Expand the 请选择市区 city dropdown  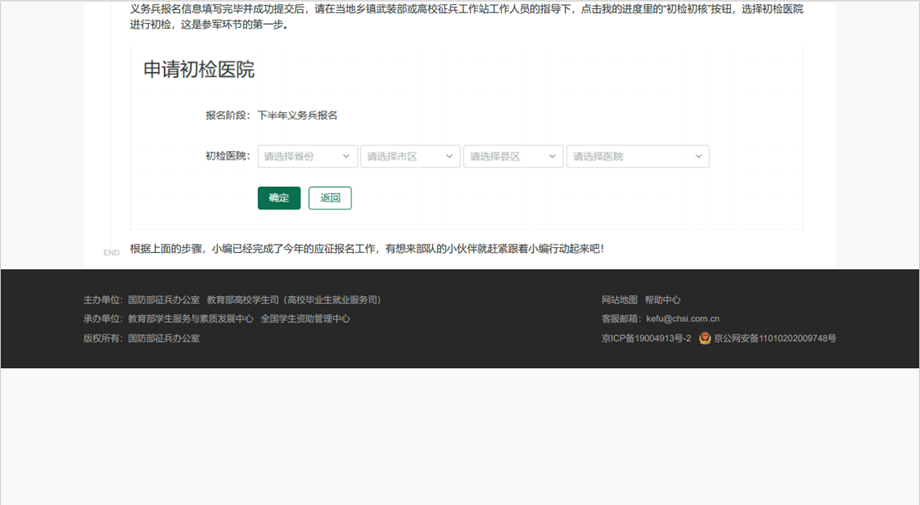pos(410,157)
